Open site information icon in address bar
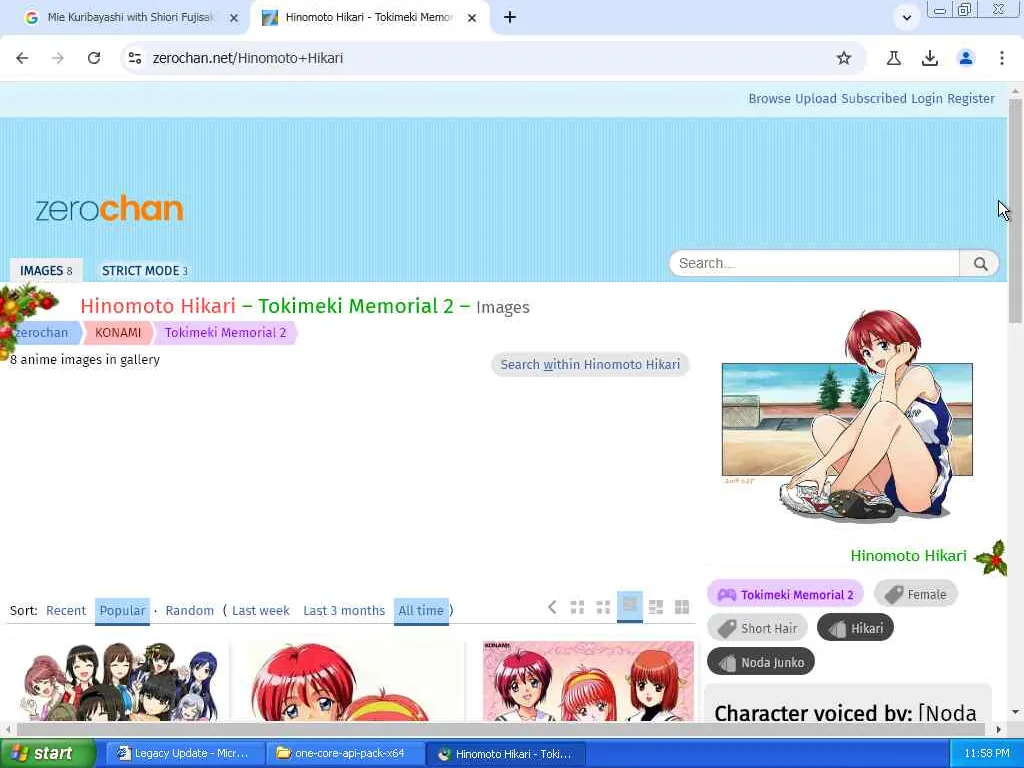 [135, 58]
